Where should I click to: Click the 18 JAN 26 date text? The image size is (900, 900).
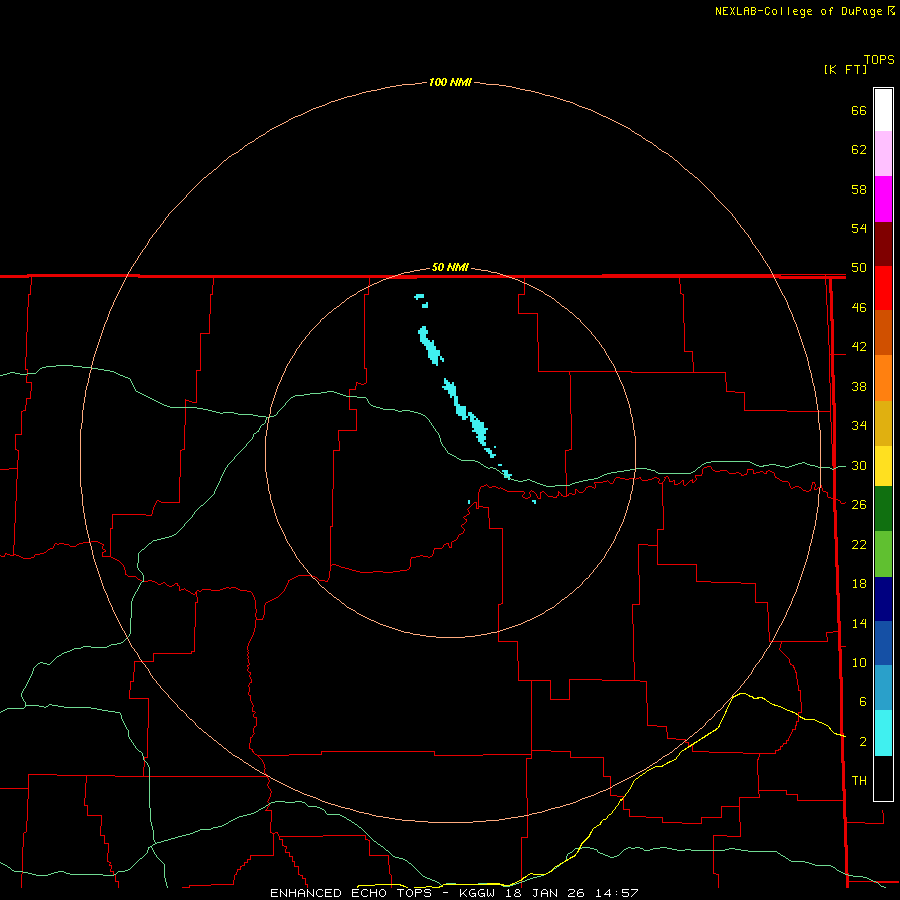[x=547, y=893]
